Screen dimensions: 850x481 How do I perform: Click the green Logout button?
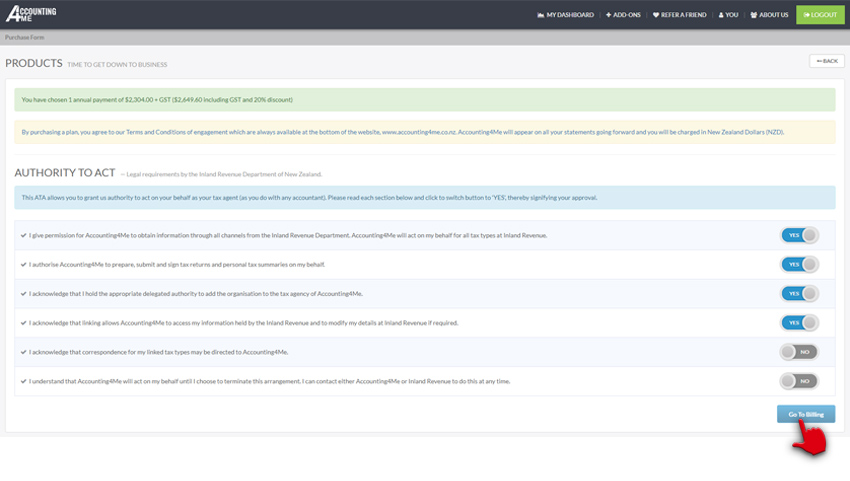820,15
